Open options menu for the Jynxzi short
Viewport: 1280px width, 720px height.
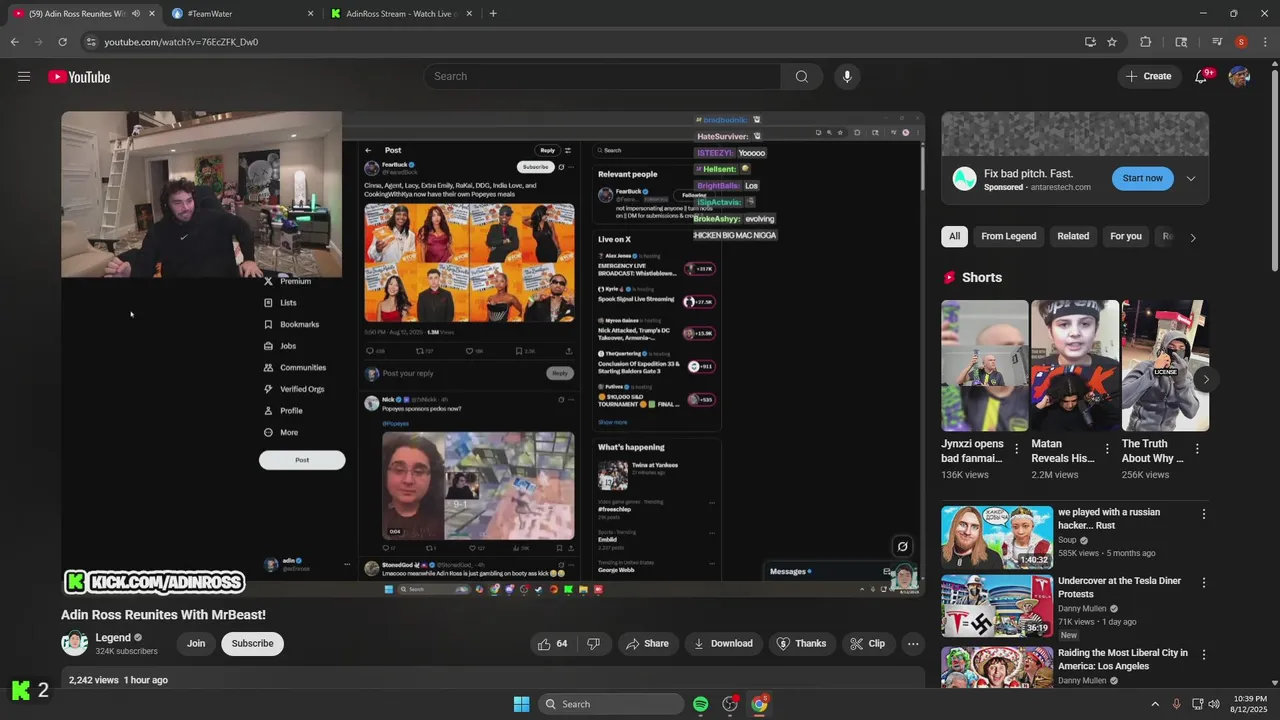[1017, 449]
